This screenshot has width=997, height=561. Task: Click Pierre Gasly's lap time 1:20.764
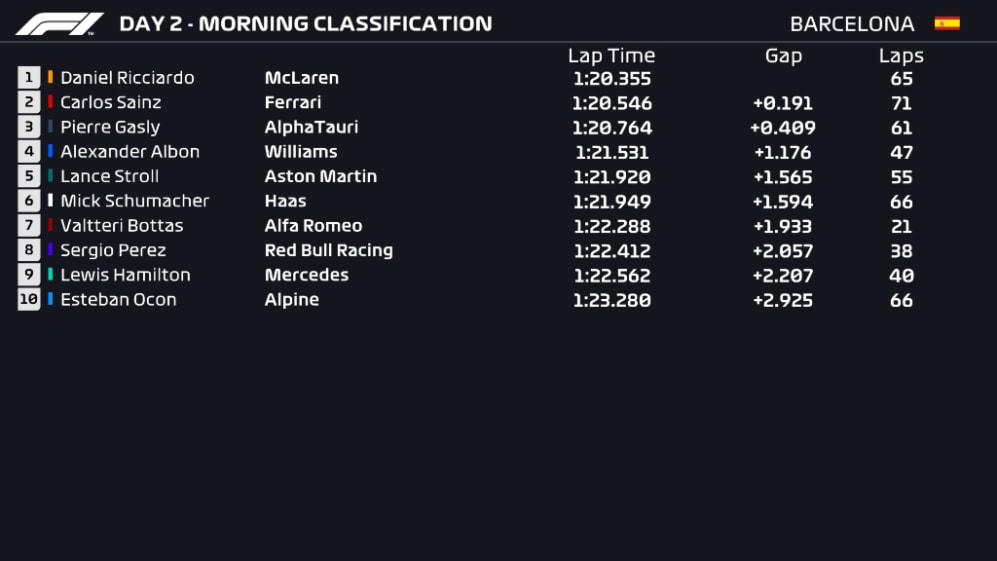click(612, 127)
